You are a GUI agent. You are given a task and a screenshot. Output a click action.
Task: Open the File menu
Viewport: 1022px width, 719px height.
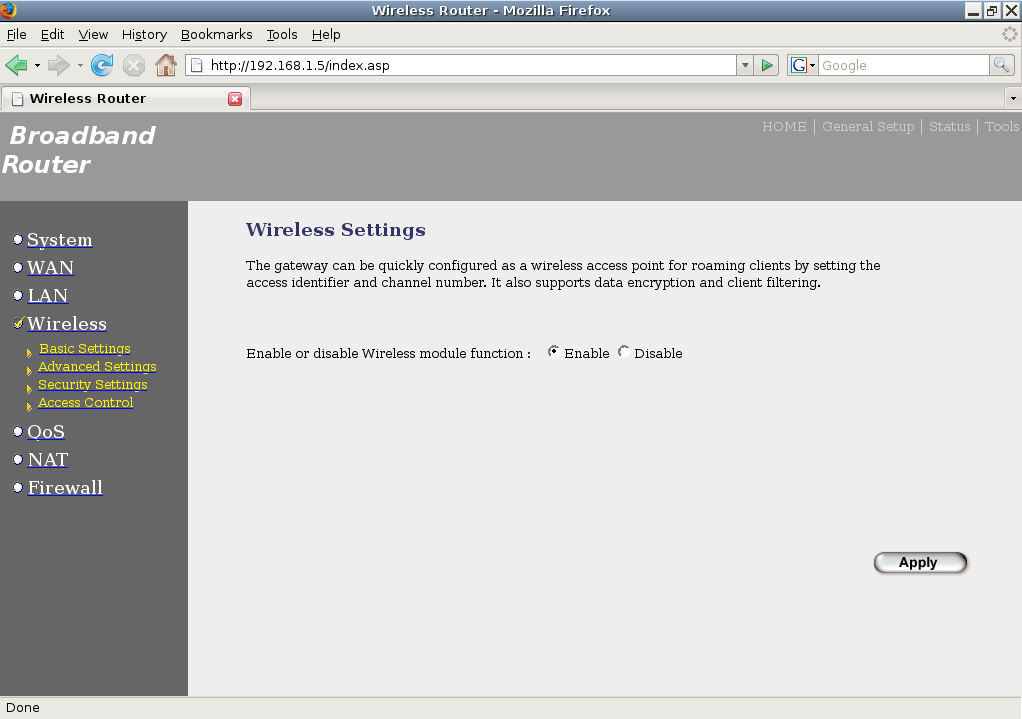click(x=16, y=35)
